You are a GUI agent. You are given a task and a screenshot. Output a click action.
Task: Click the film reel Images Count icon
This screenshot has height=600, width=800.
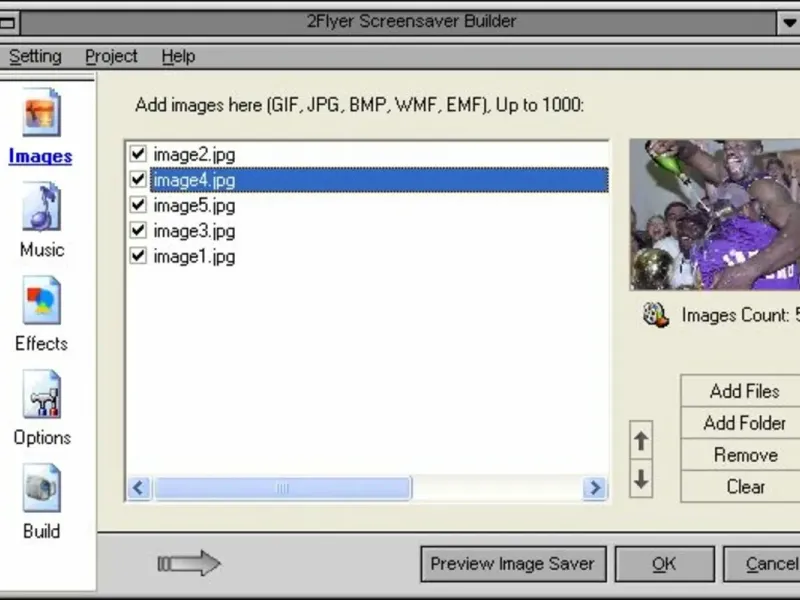[655, 315]
